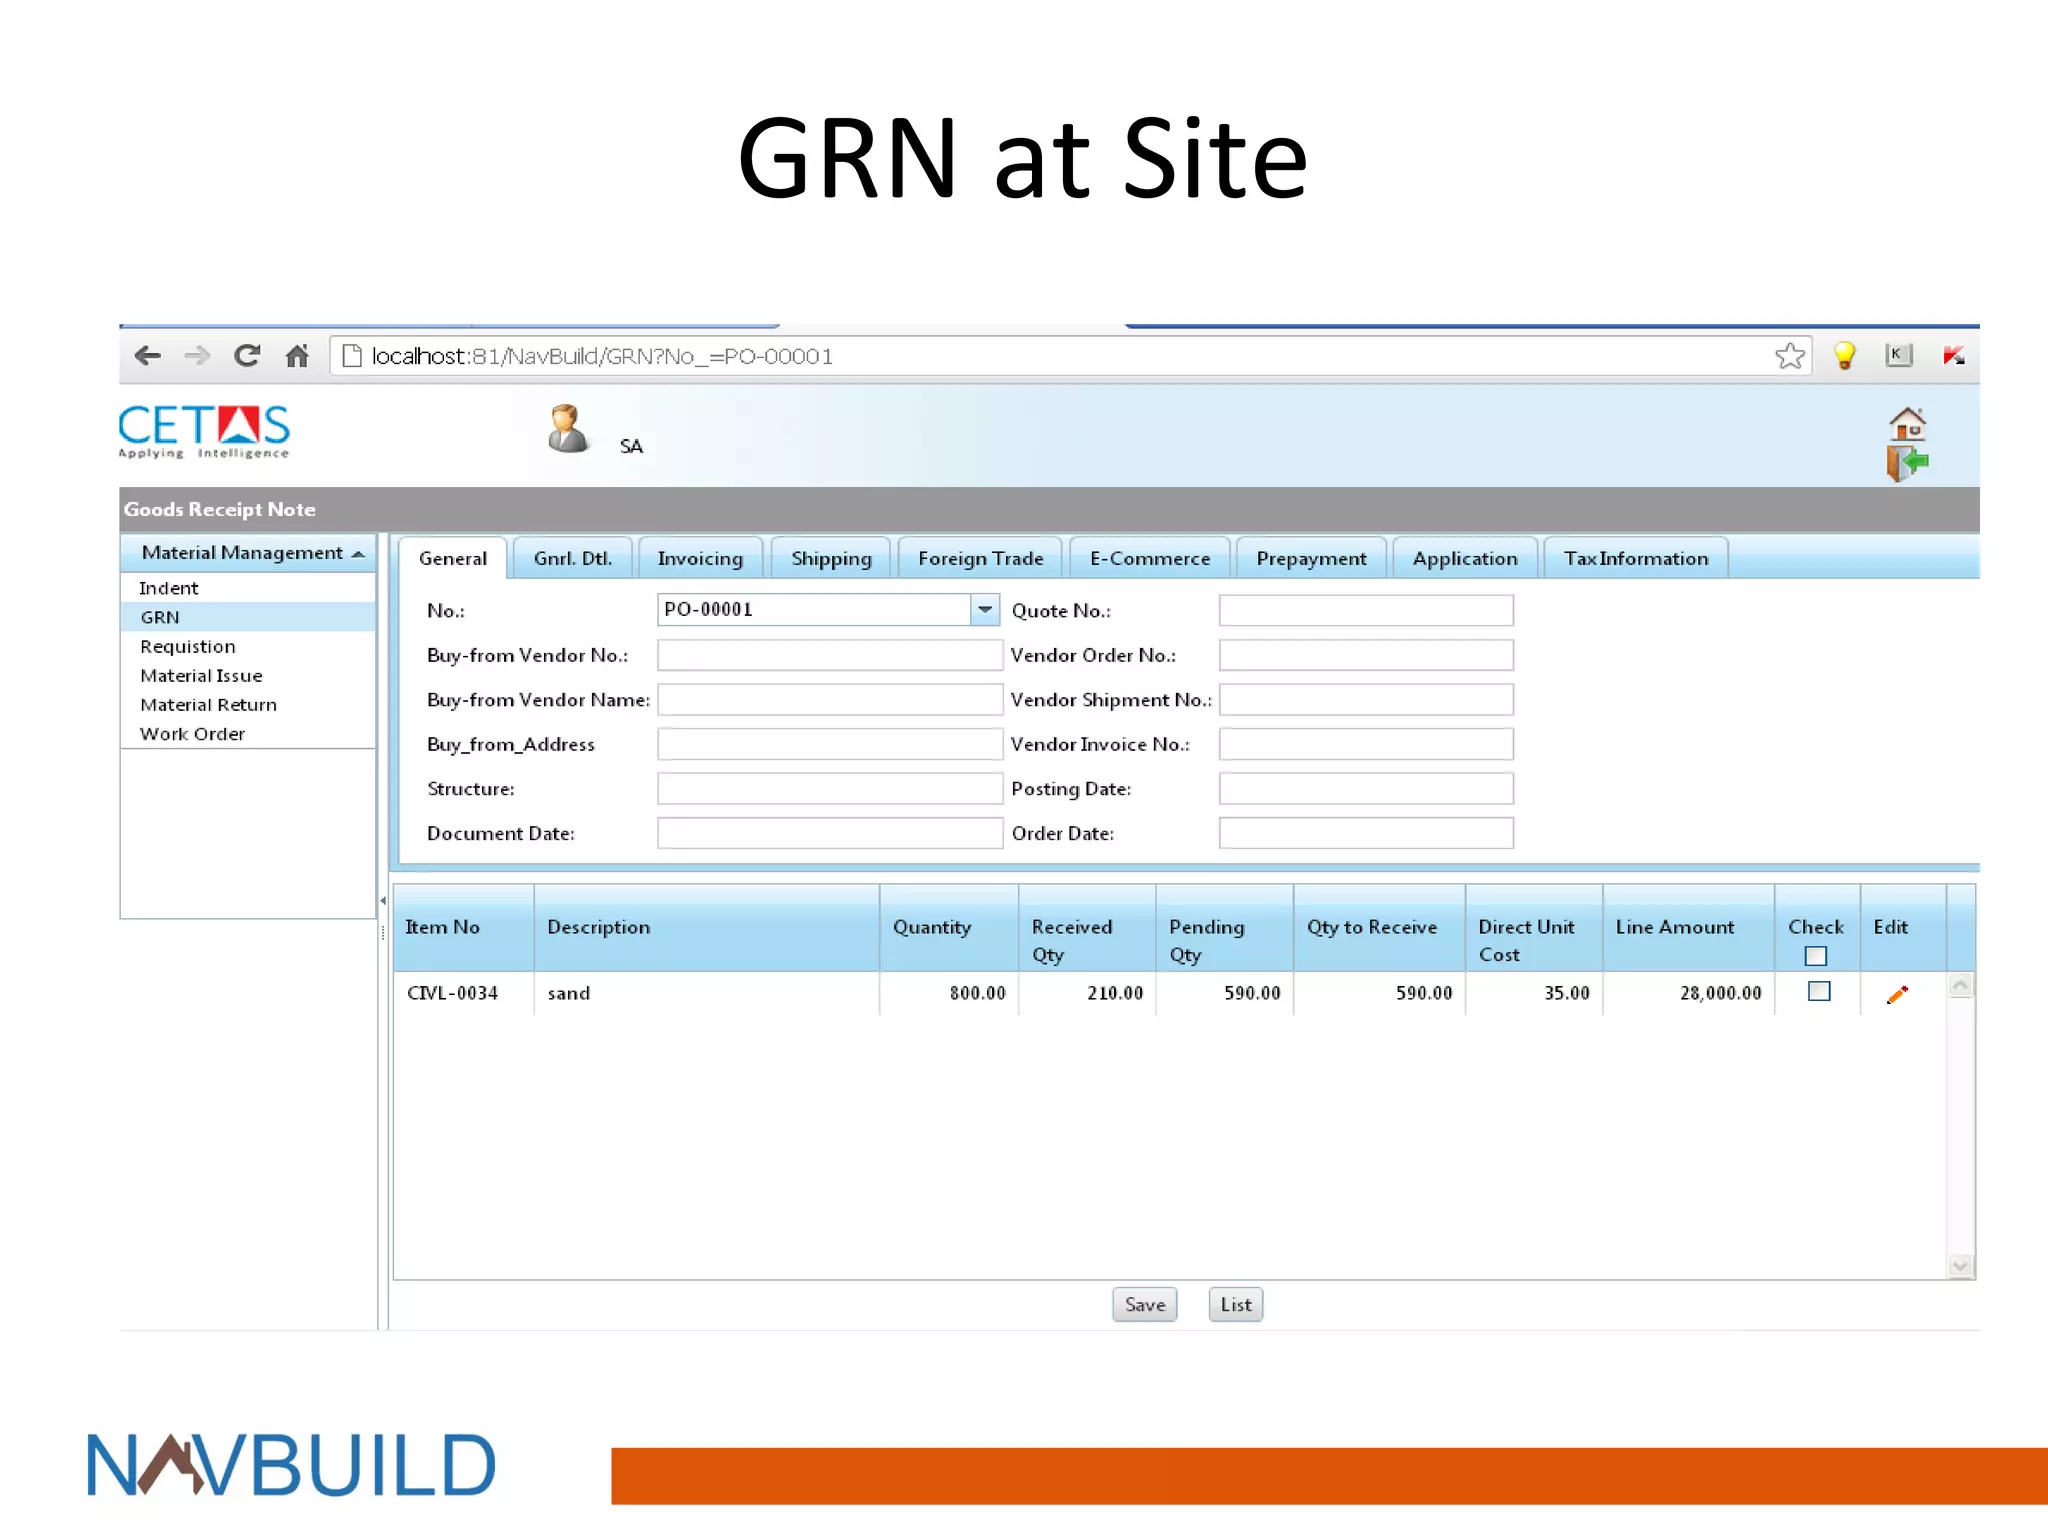Click the List button
The width and height of the screenshot is (2048, 1536).
click(1235, 1304)
